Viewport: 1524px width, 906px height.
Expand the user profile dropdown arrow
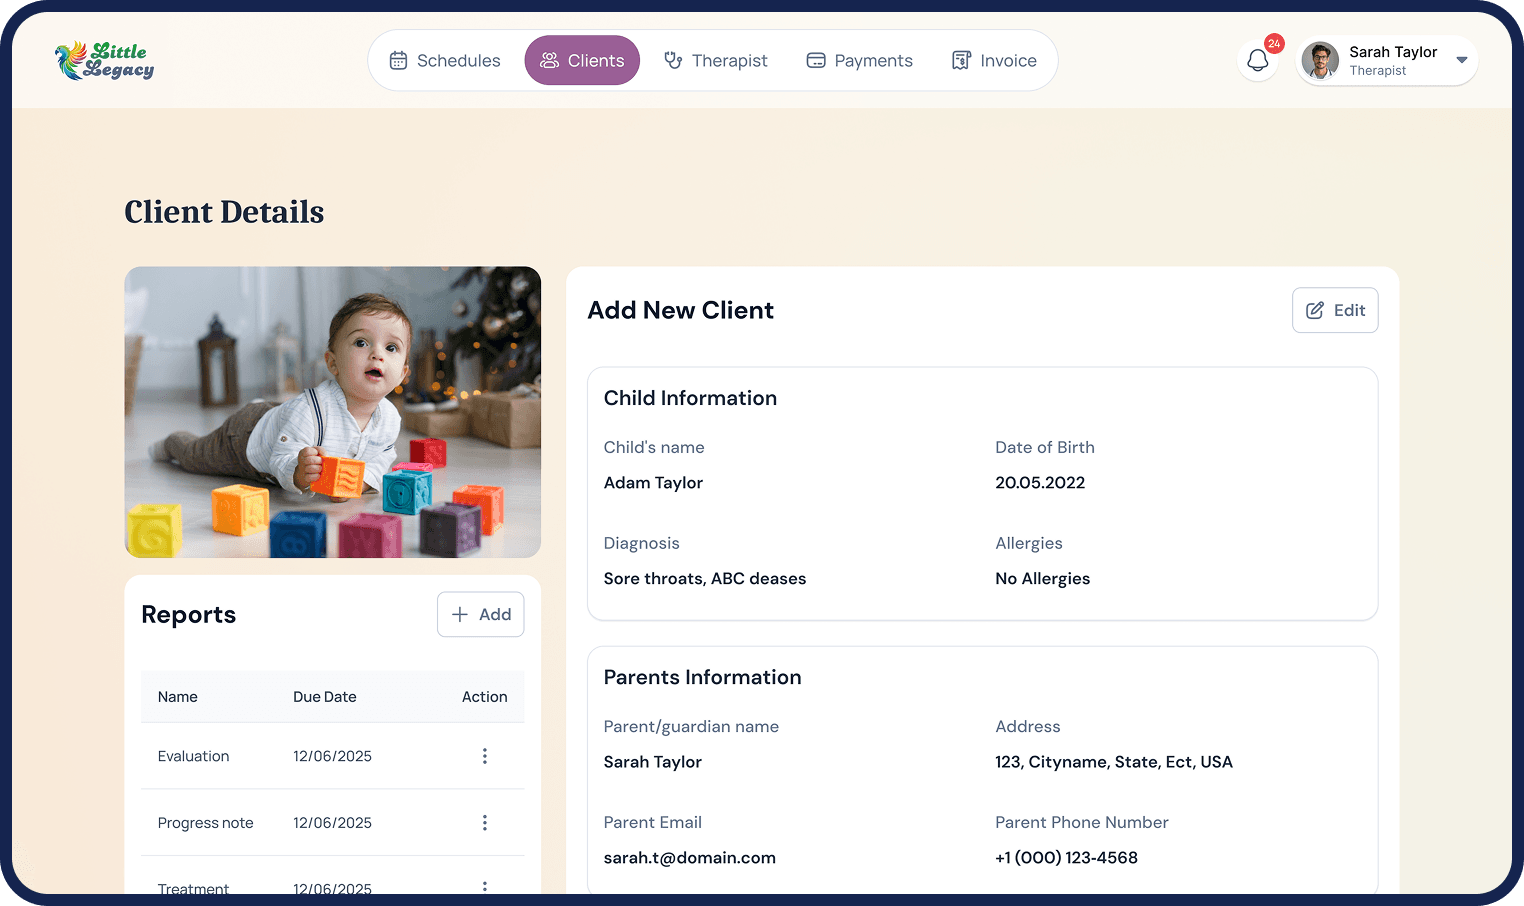1461,61
